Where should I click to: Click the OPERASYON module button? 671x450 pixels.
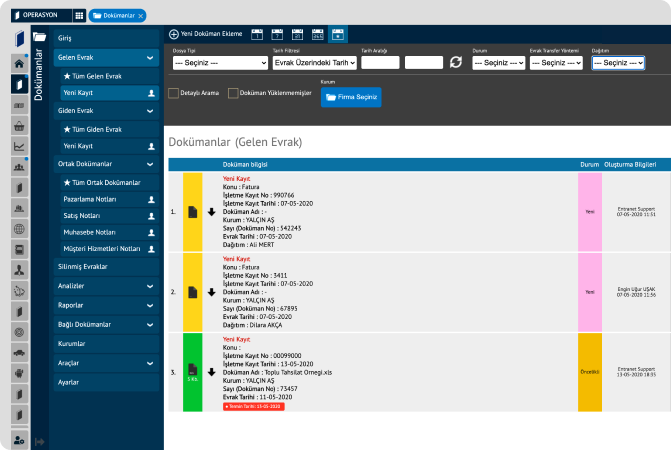[41, 15]
